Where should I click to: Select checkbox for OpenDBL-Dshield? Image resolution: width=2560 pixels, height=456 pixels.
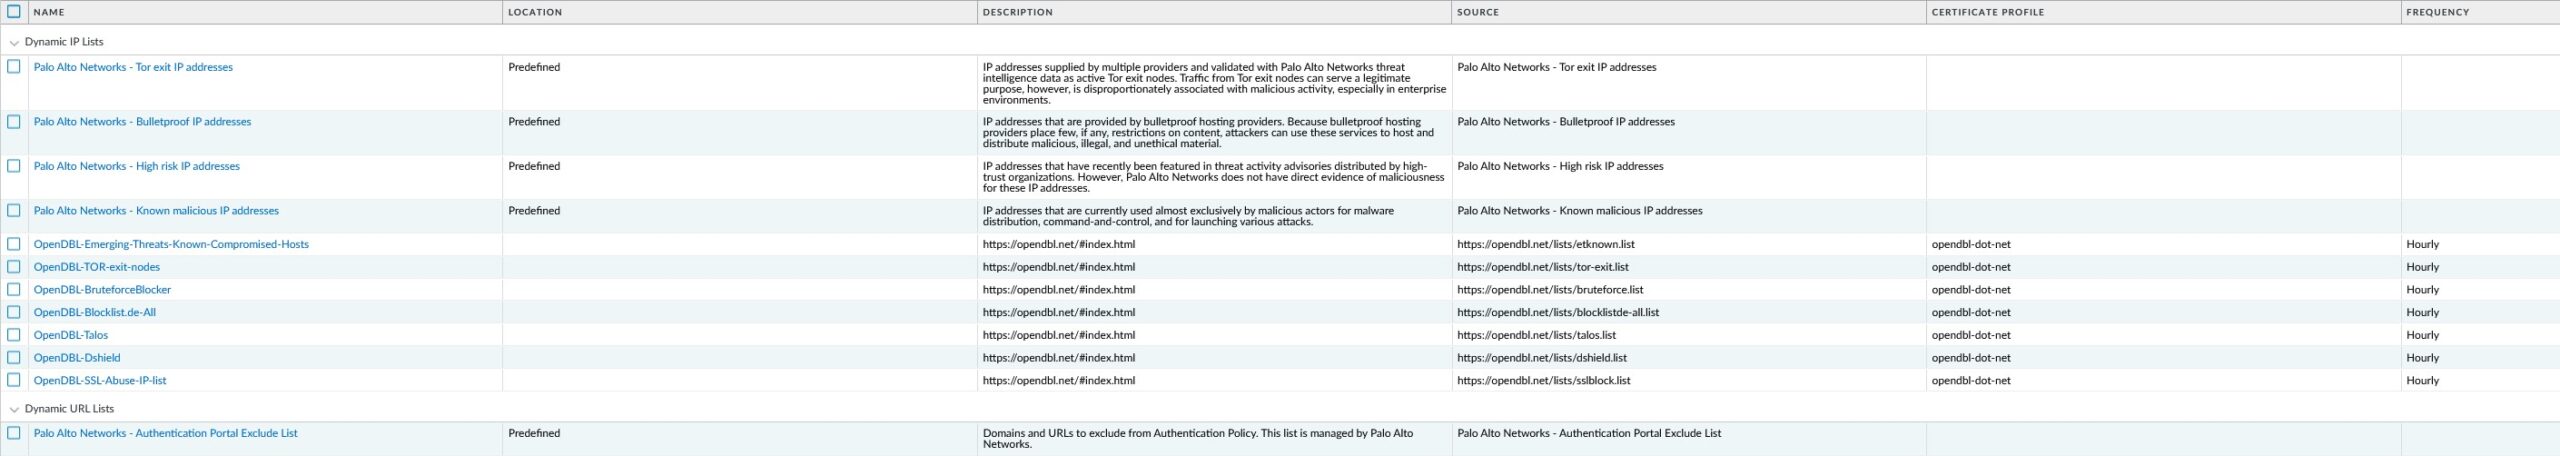coord(14,358)
